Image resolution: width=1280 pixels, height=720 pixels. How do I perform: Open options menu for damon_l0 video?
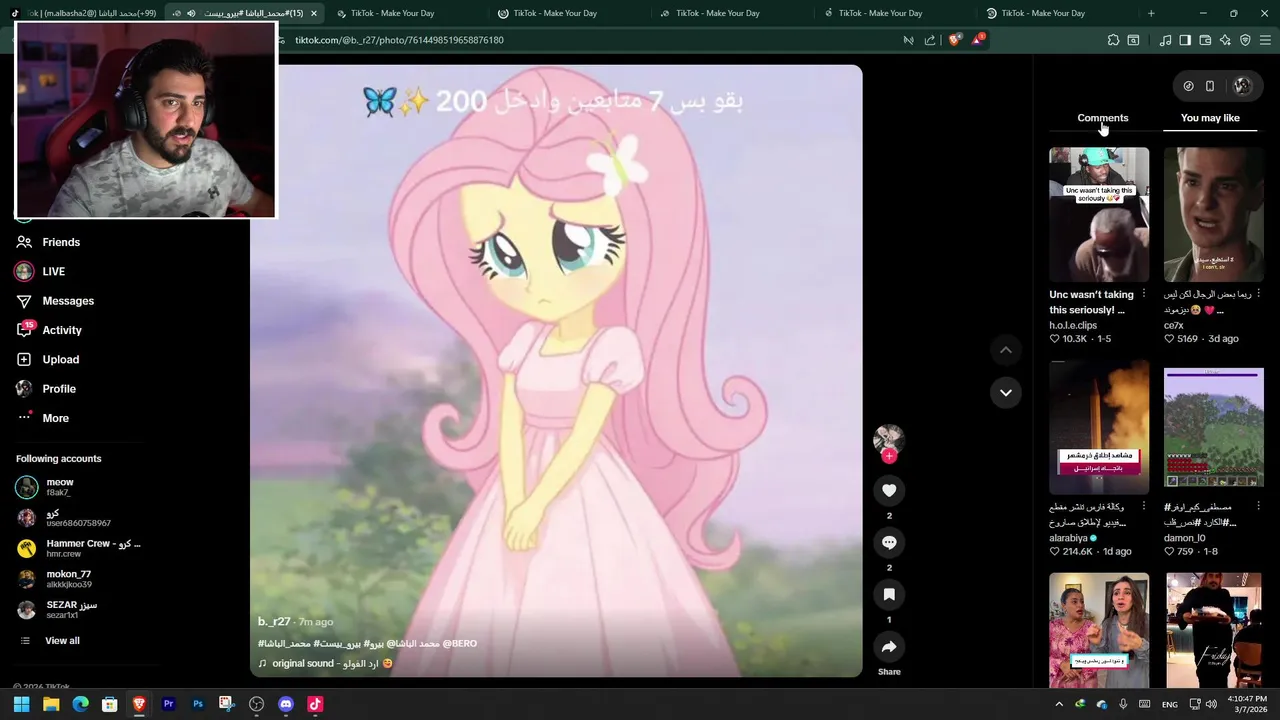coord(1258,506)
